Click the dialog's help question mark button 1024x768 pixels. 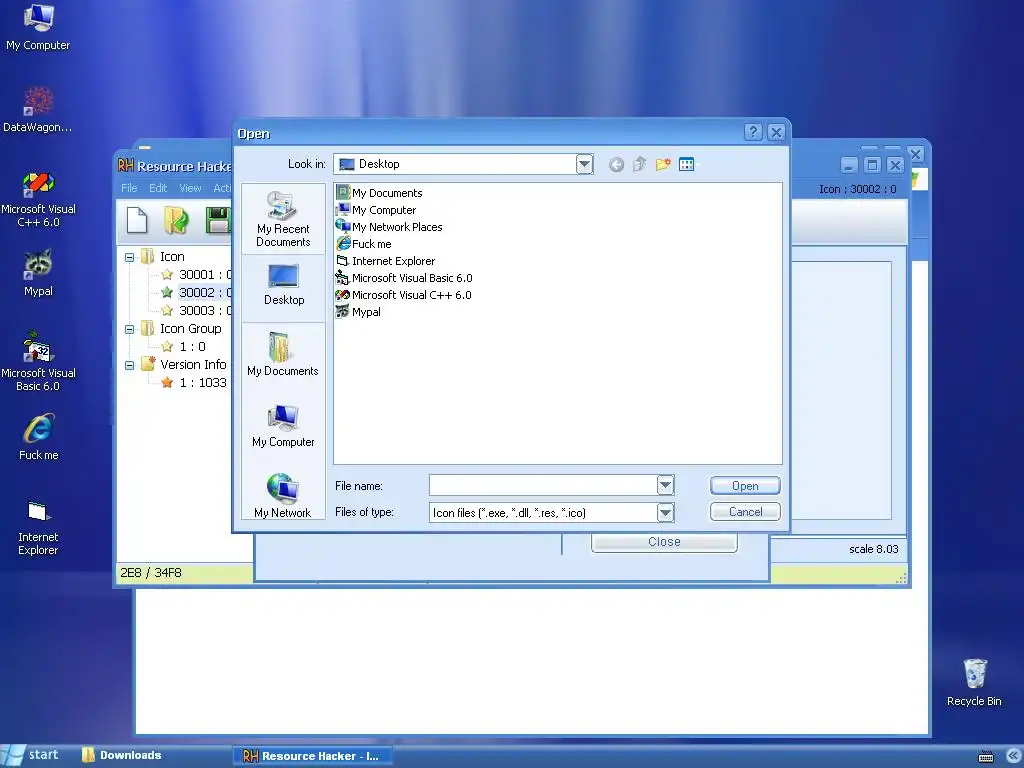click(753, 132)
